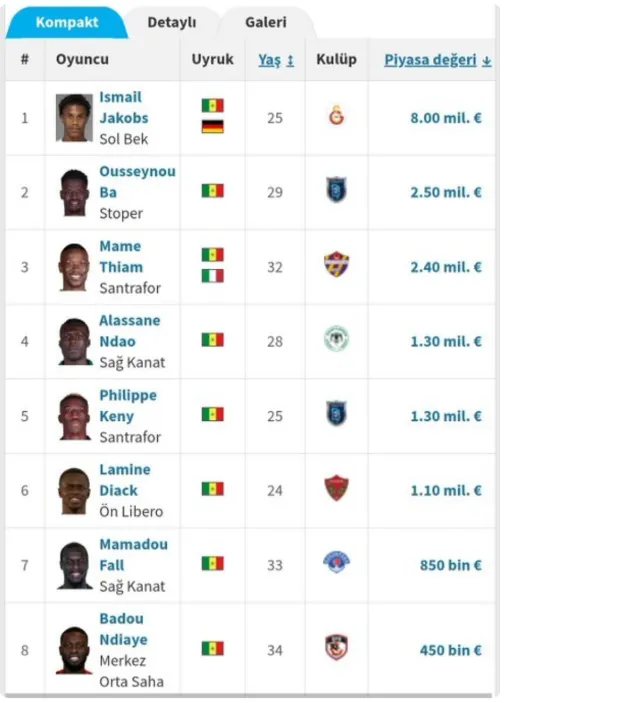Click Galatasaray club crest in Jakobs row
Viewport: 640px width, 703px height.
point(336,116)
